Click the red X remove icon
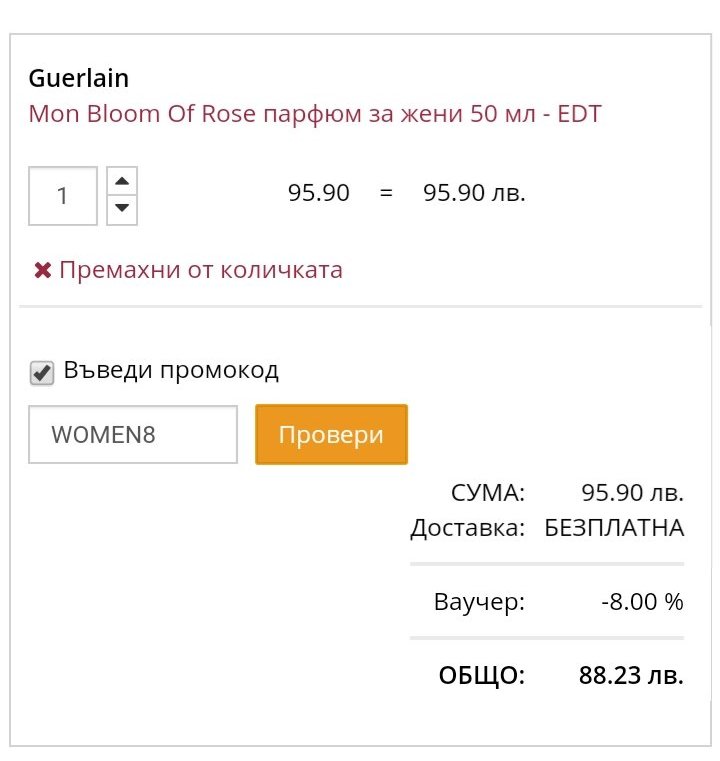 (x=43, y=270)
